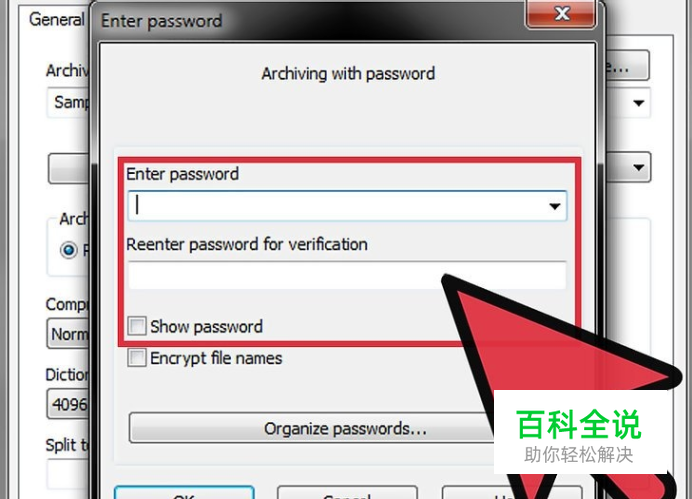The width and height of the screenshot is (692, 499).
Task: Expand the profiles dropdown arrow behind dialog
Action: pos(638,168)
